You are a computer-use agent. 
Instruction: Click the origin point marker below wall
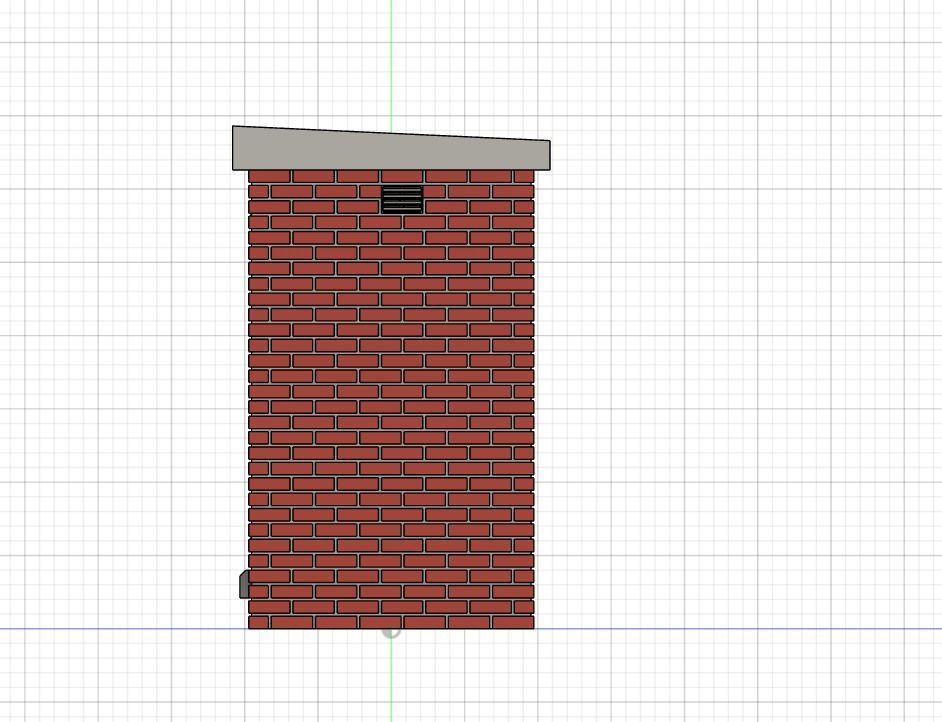[391, 633]
